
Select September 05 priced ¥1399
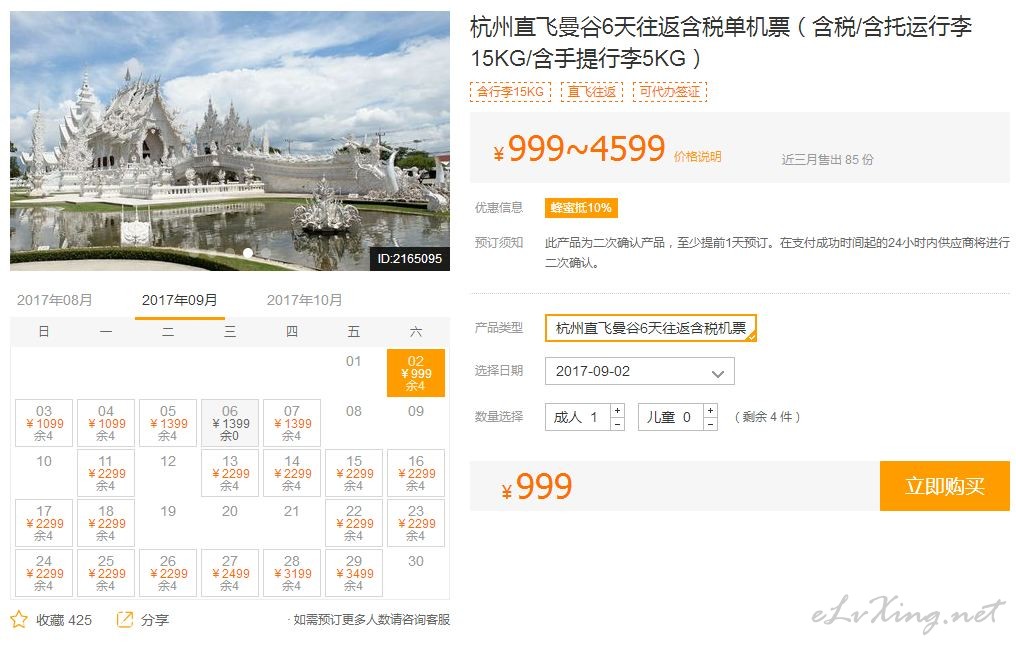pyautogui.click(x=168, y=423)
